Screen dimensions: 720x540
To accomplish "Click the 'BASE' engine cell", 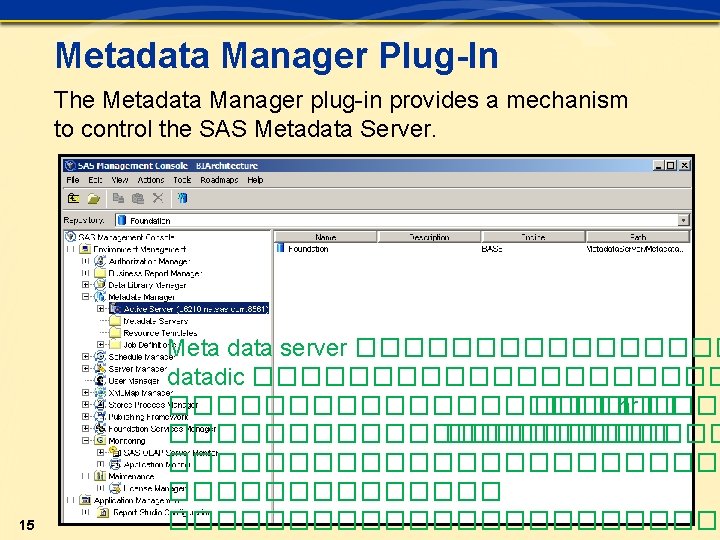I will (x=492, y=249).
